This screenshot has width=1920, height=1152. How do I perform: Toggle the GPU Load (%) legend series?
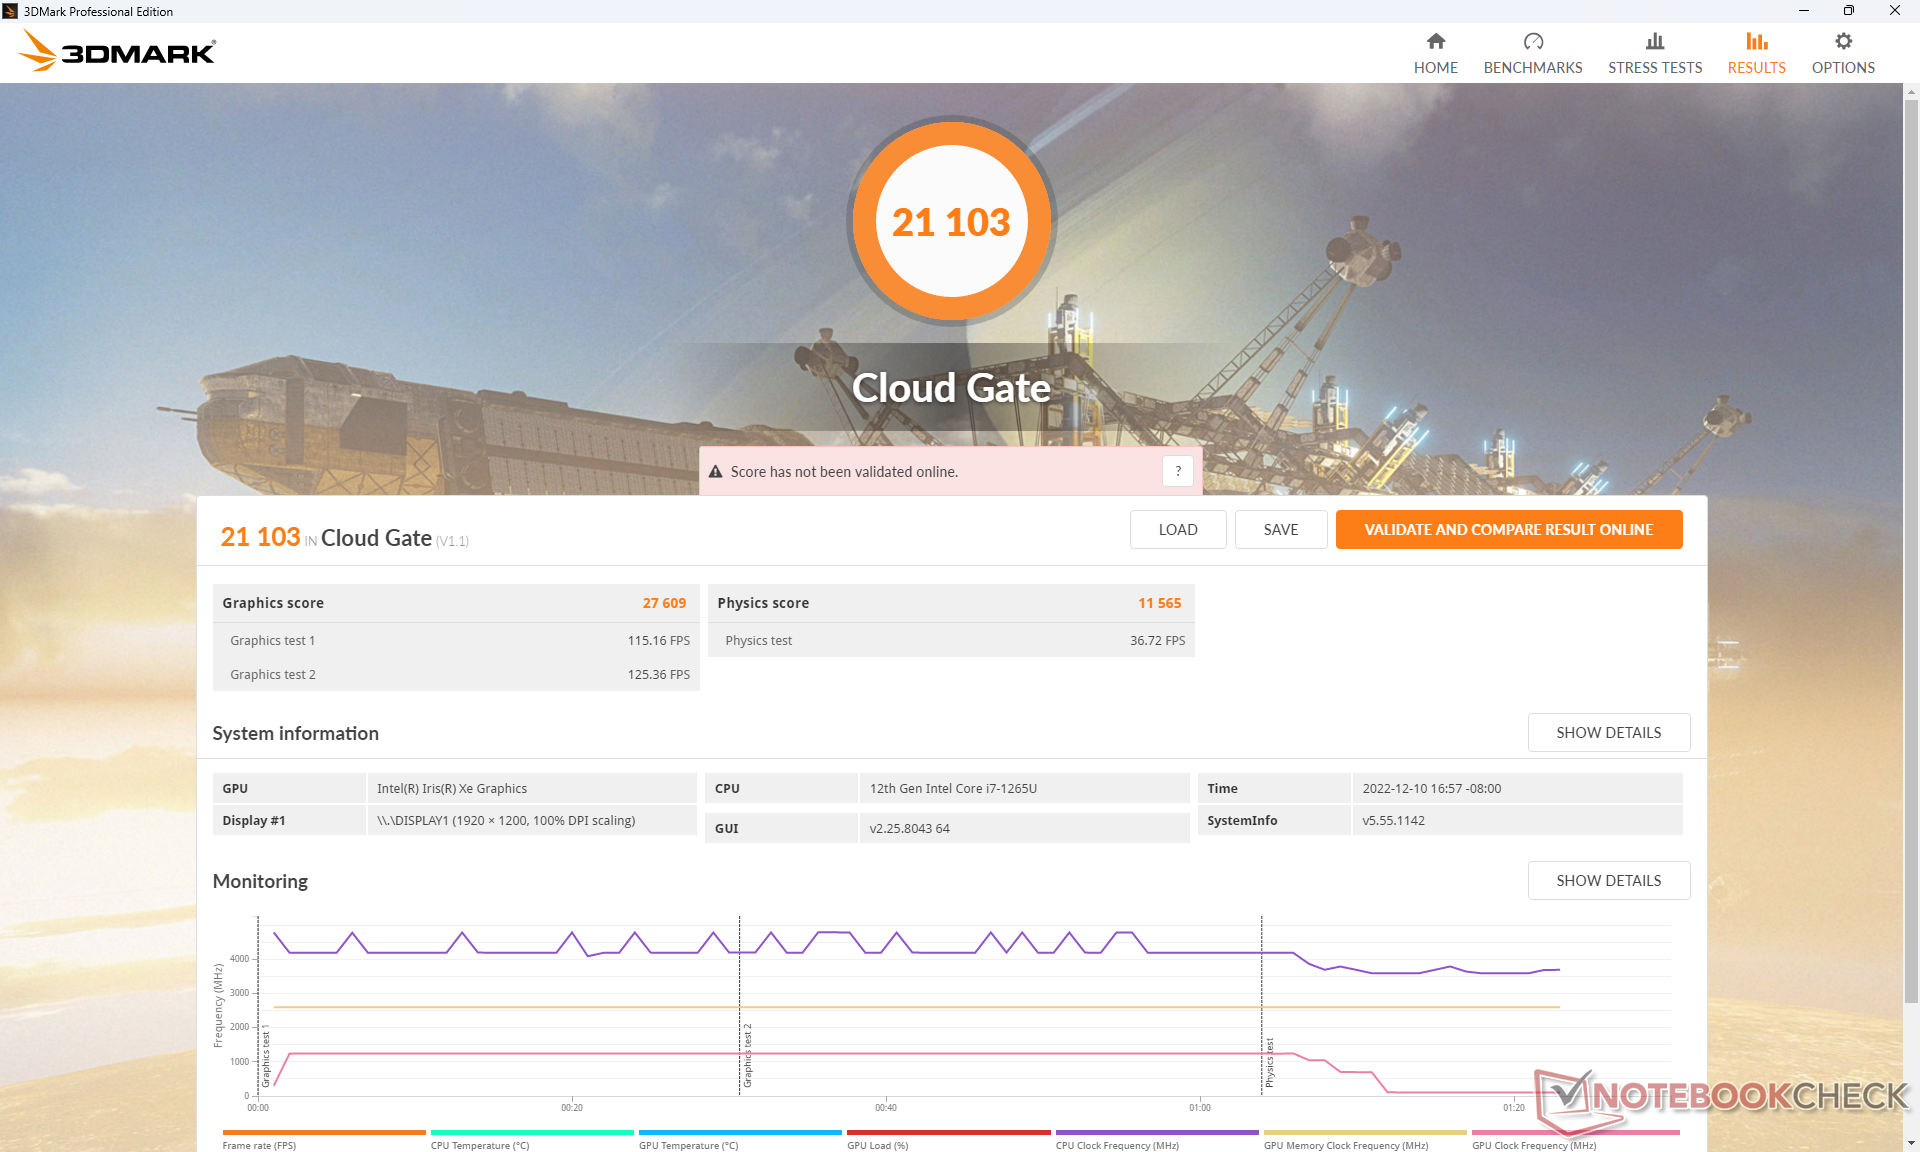(x=877, y=1145)
